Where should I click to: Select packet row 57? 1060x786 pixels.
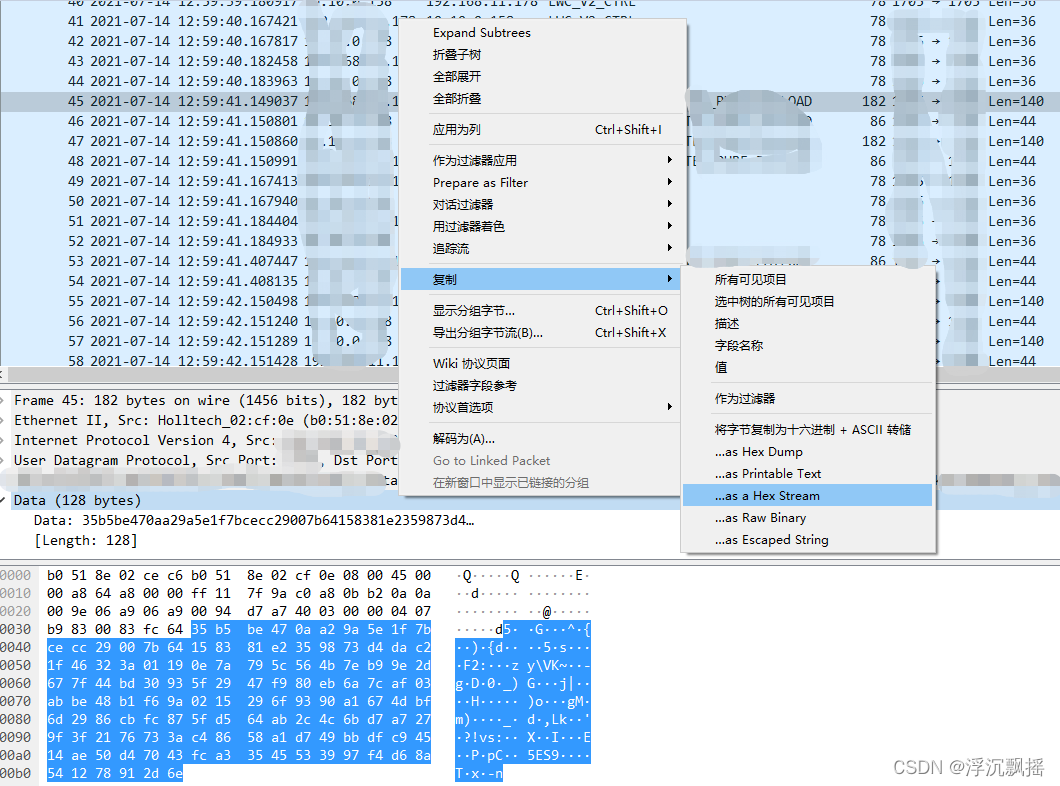tap(530, 341)
